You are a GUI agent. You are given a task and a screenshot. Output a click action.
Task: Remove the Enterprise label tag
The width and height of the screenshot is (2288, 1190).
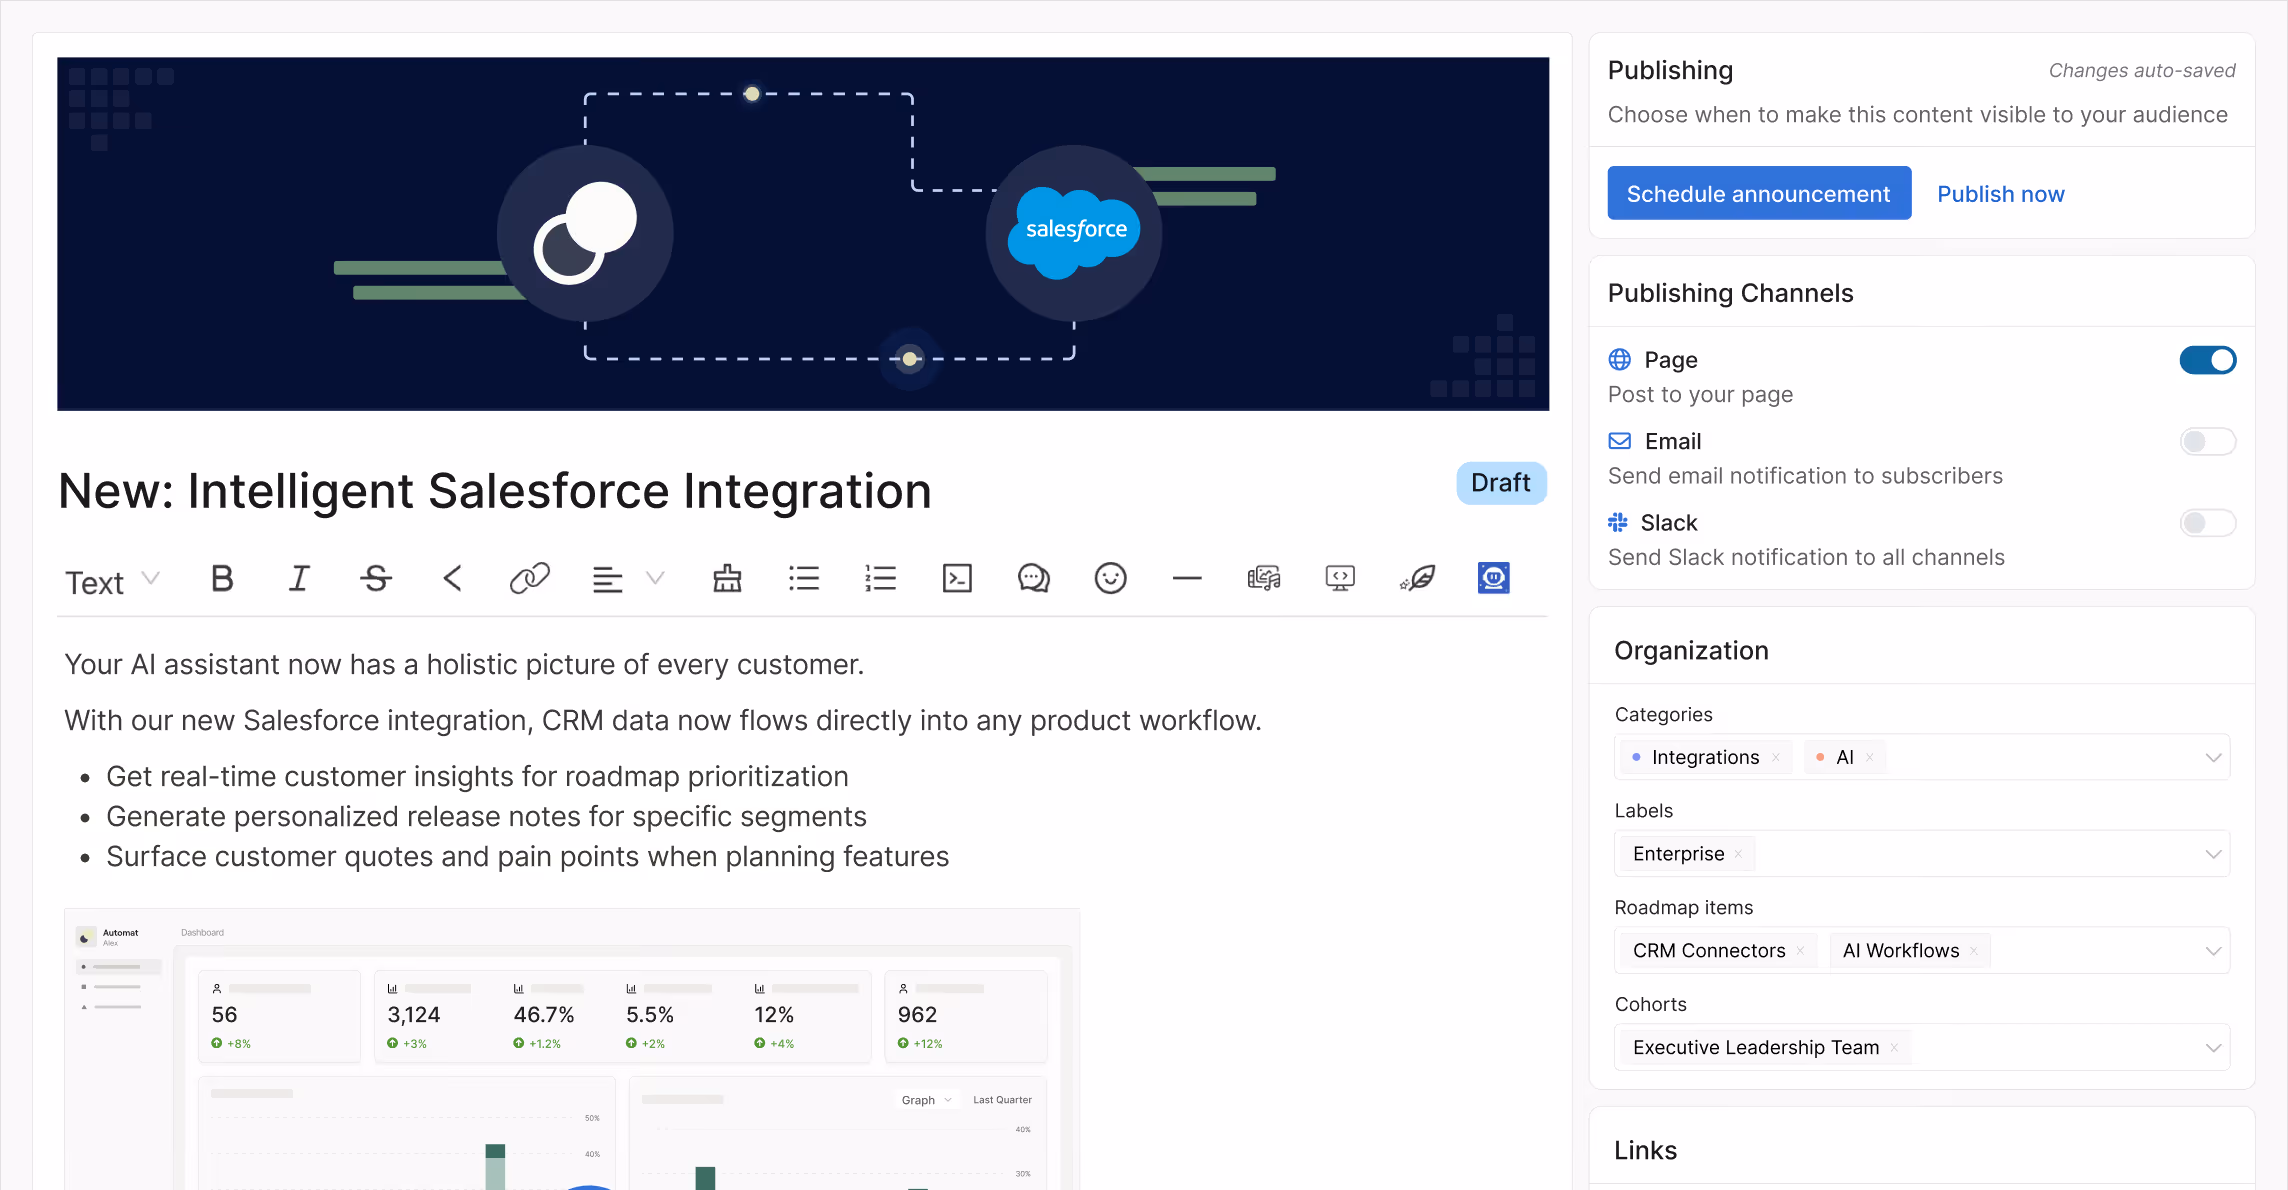1738,854
